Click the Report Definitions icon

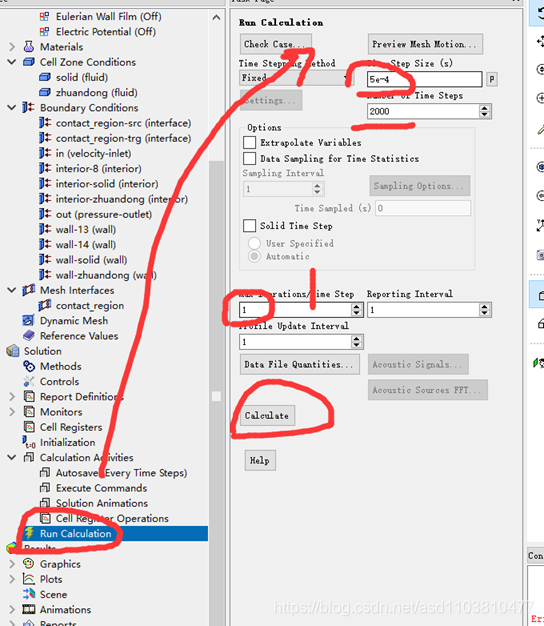[x=29, y=396]
